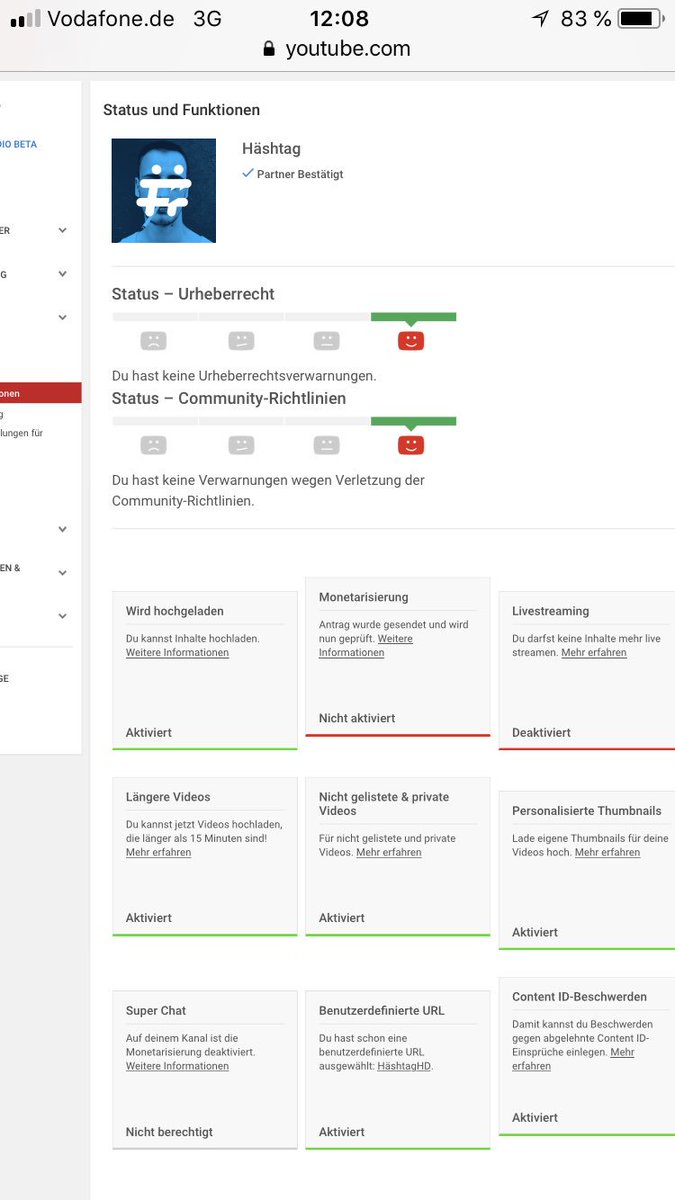
Task: Open the 'lungen für' sidebar entry
Action: coord(22,433)
